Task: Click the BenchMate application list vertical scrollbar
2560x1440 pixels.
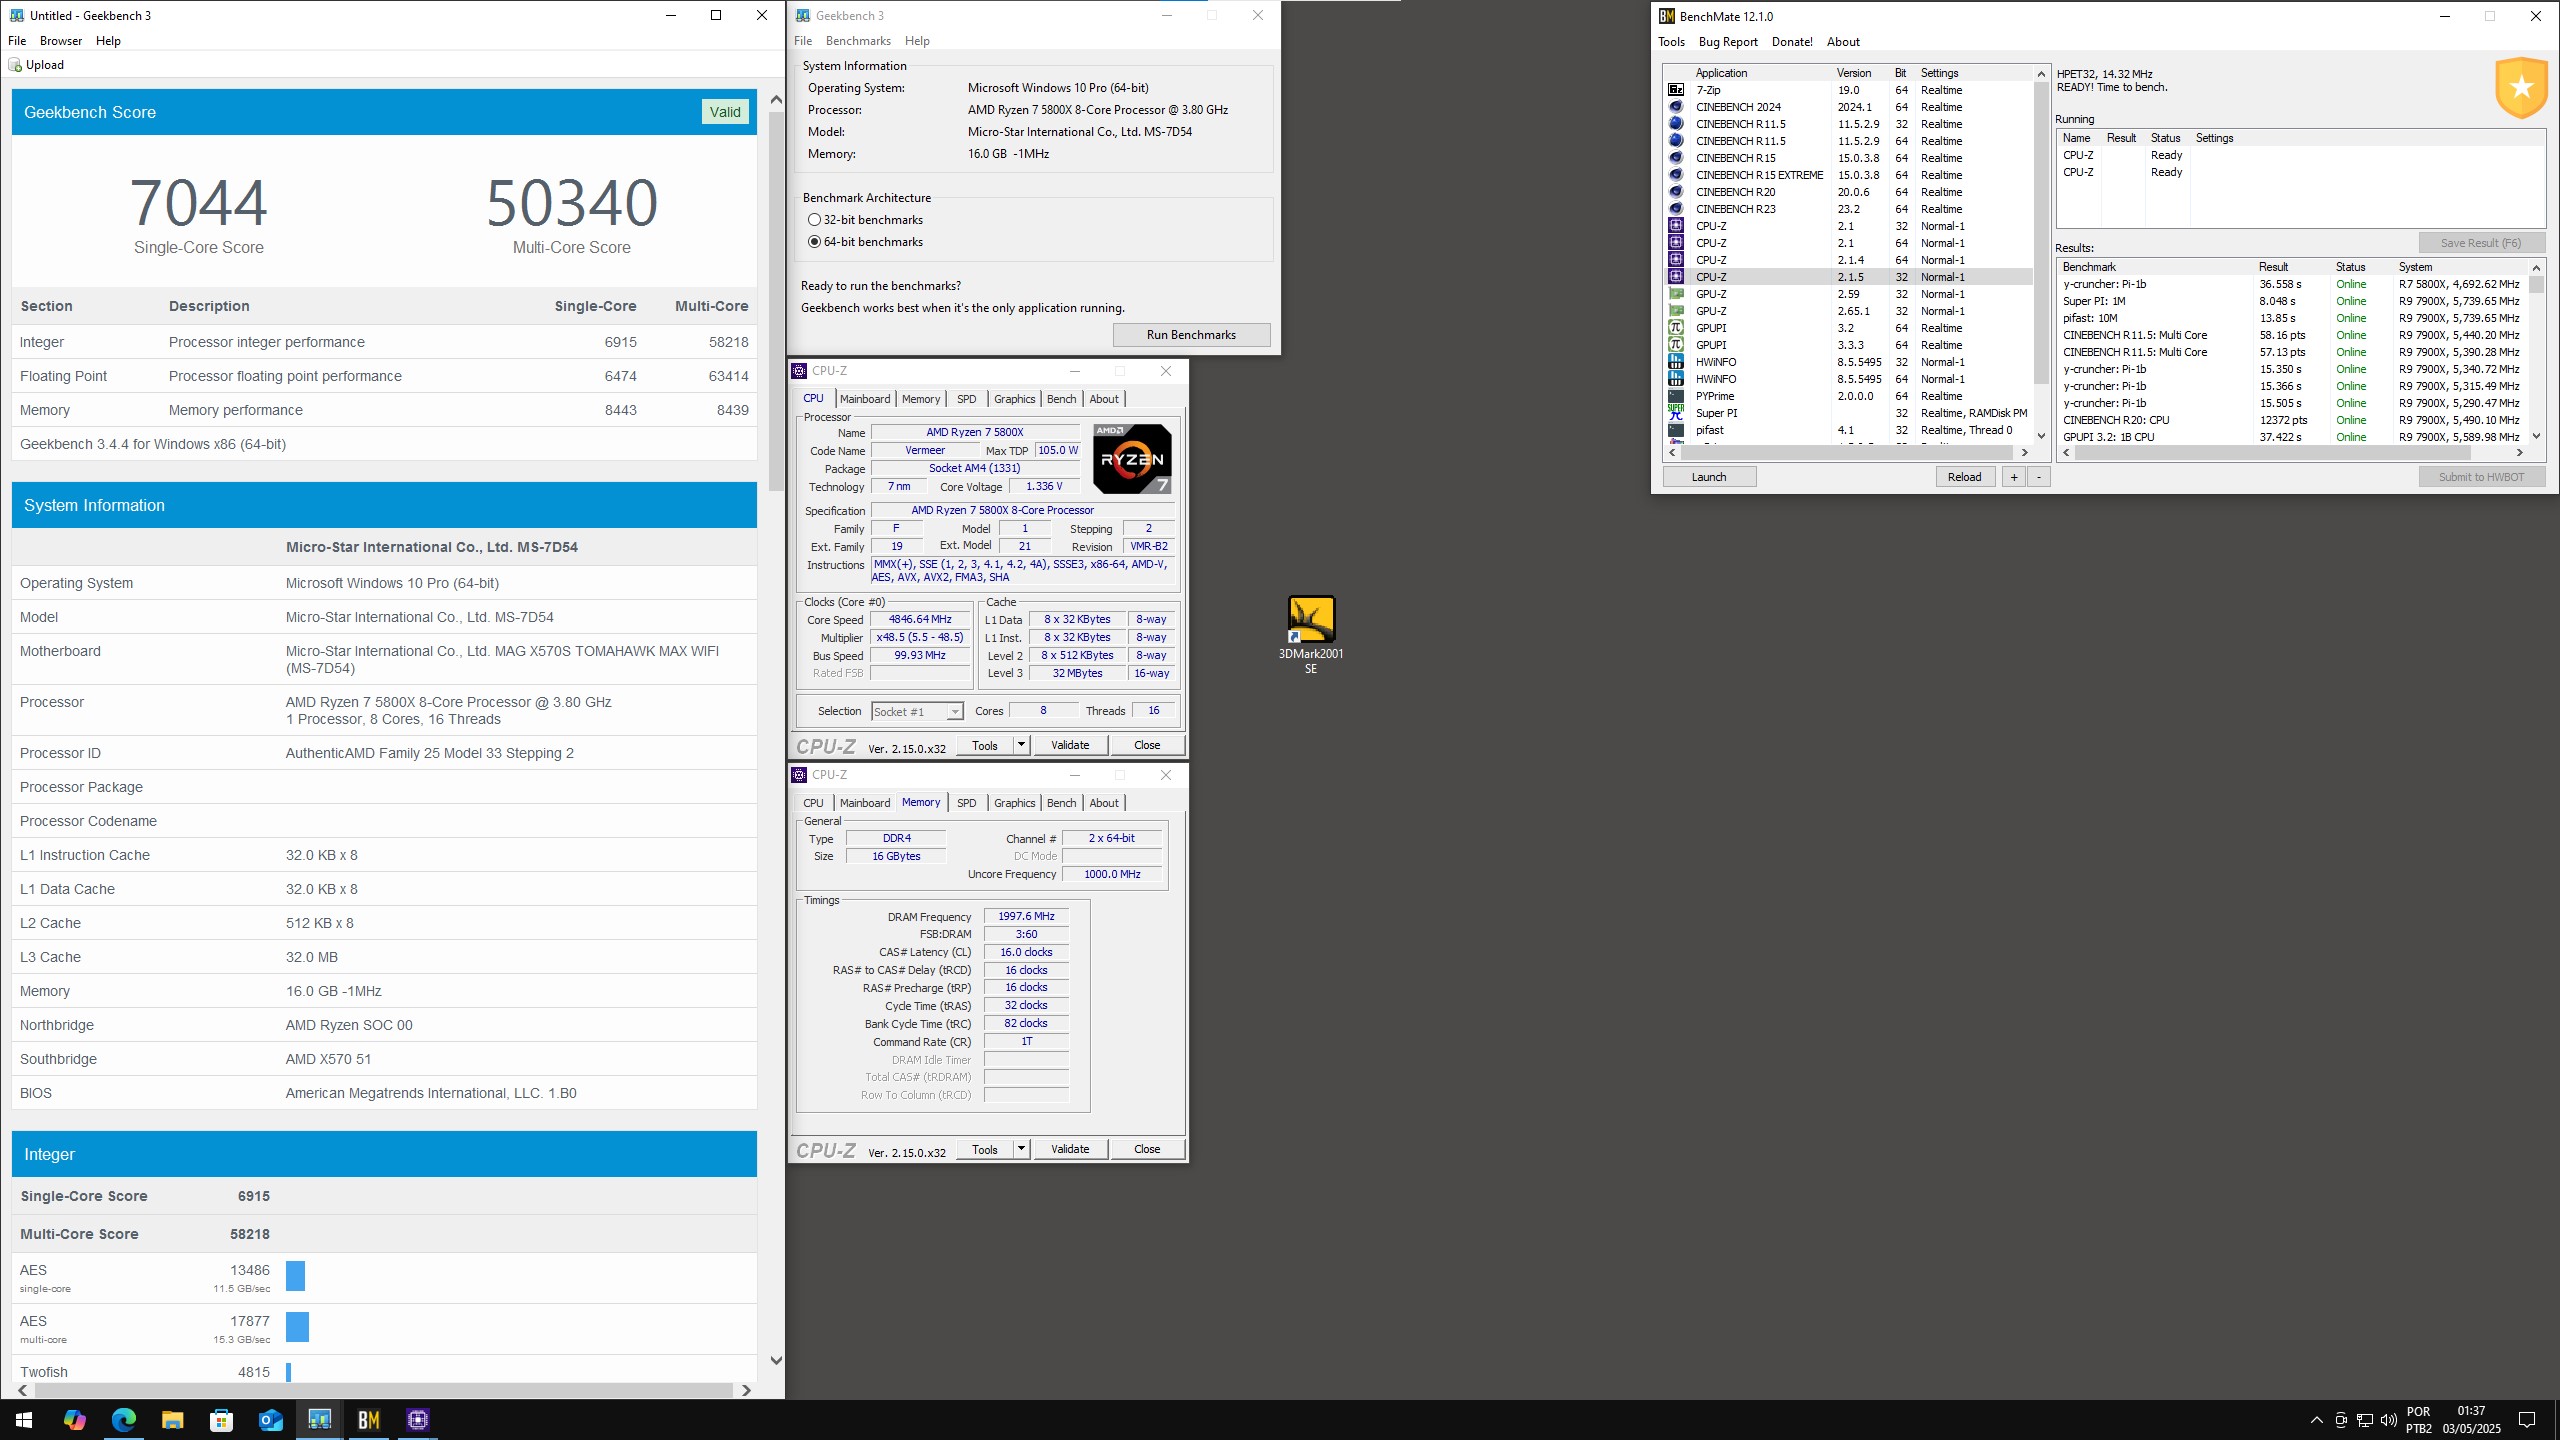Action: click(2040, 232)
